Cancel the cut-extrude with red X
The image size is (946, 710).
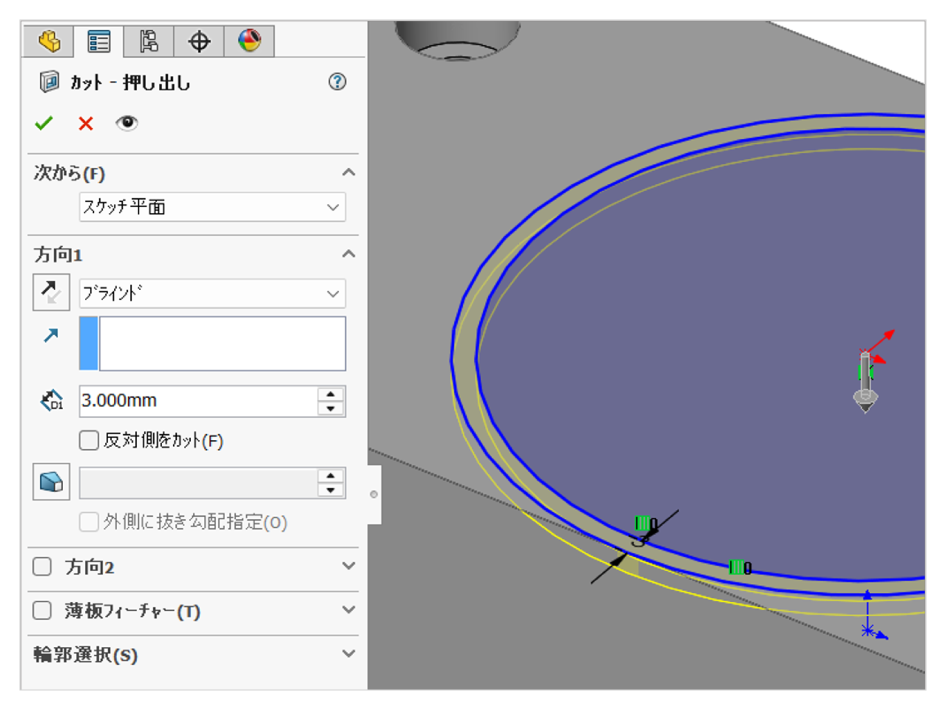coord(85,123)
